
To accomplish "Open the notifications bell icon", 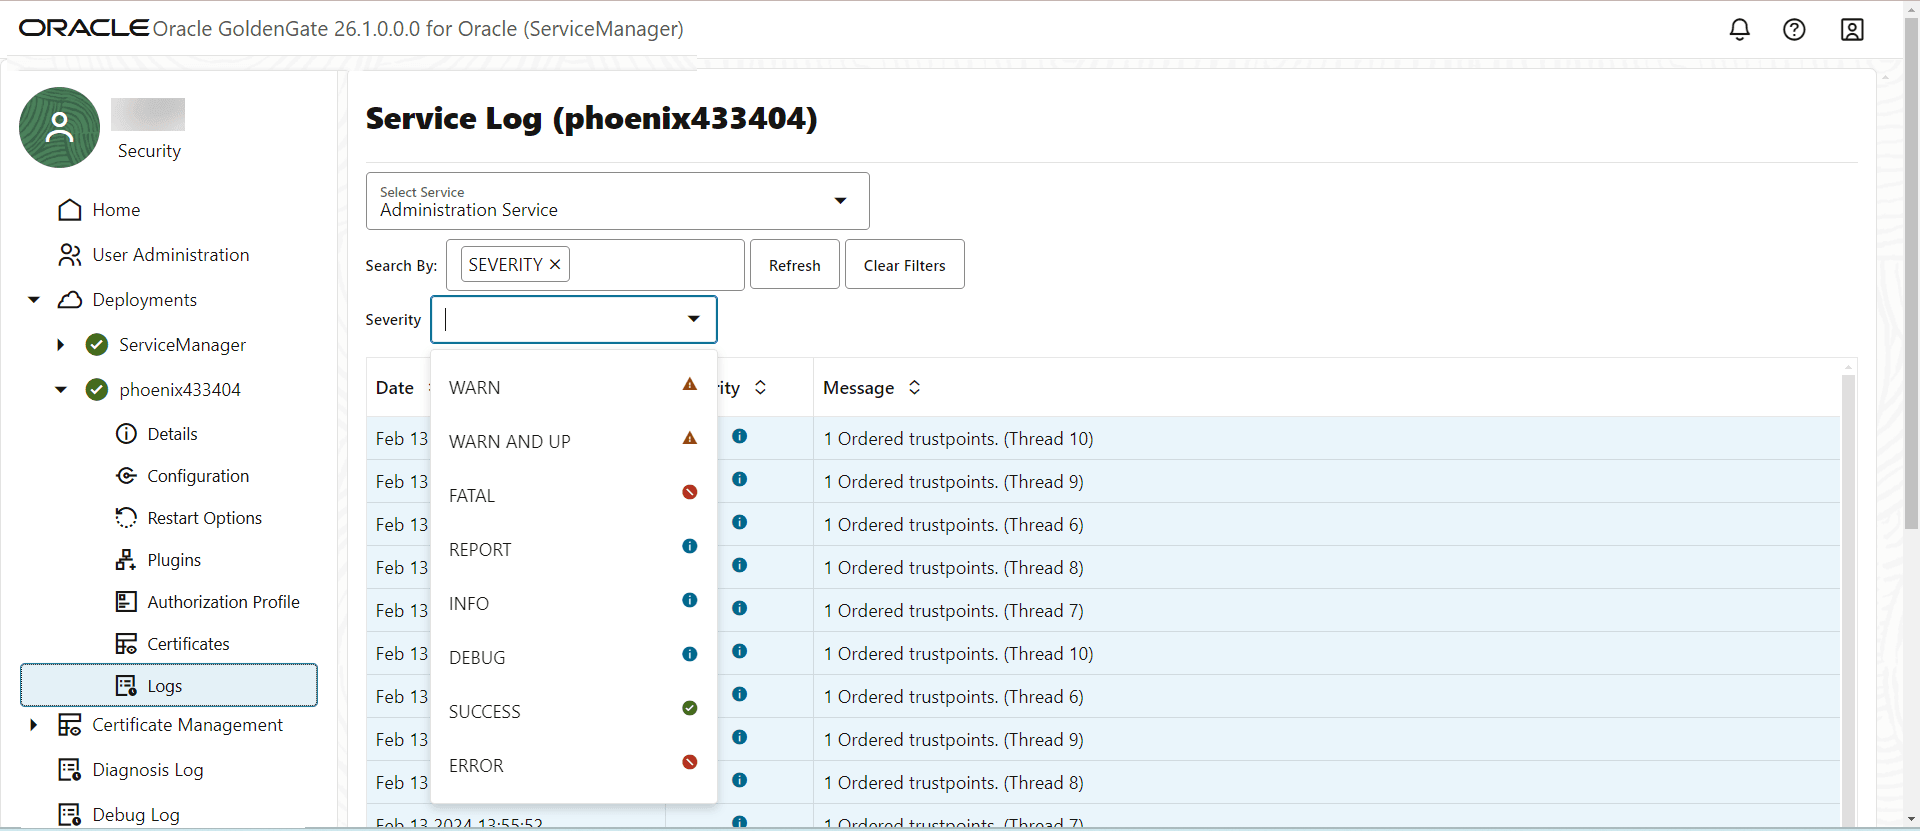I will pos(1740,29).
